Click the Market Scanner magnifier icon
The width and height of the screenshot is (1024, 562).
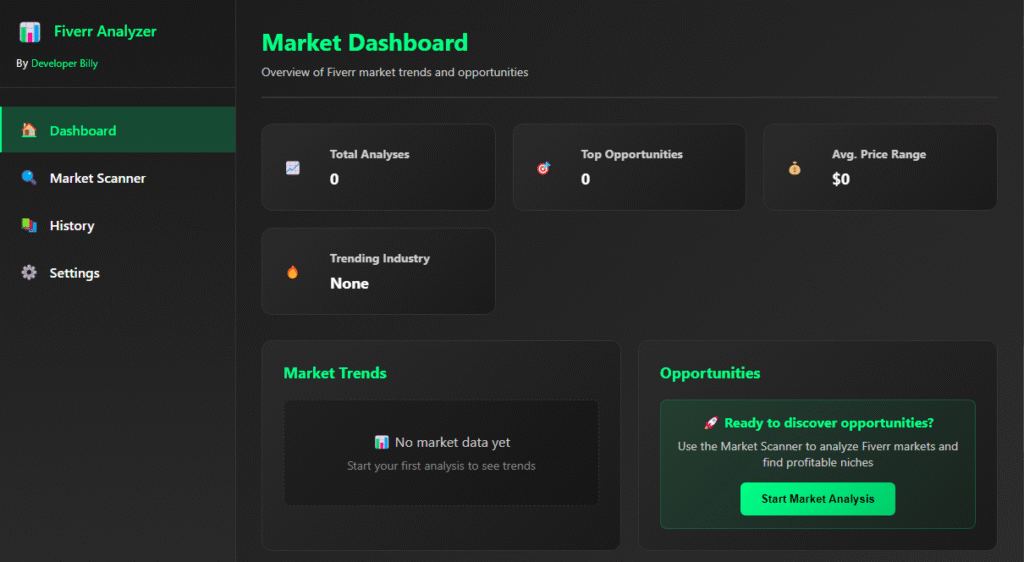click(29, 178)
